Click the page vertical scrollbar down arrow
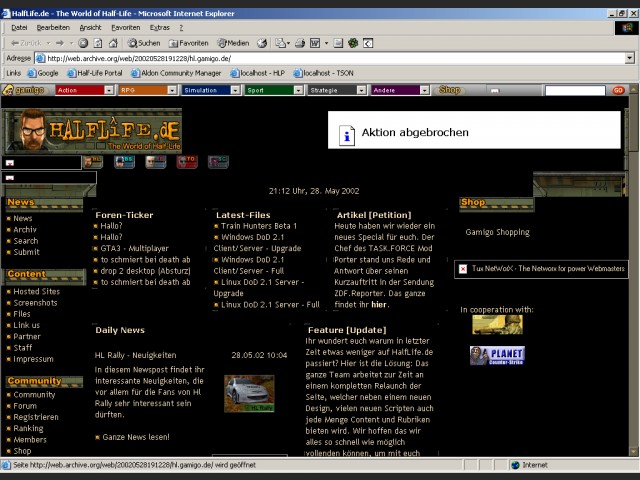Screen dimensions: 640x480 pos(634,451)
